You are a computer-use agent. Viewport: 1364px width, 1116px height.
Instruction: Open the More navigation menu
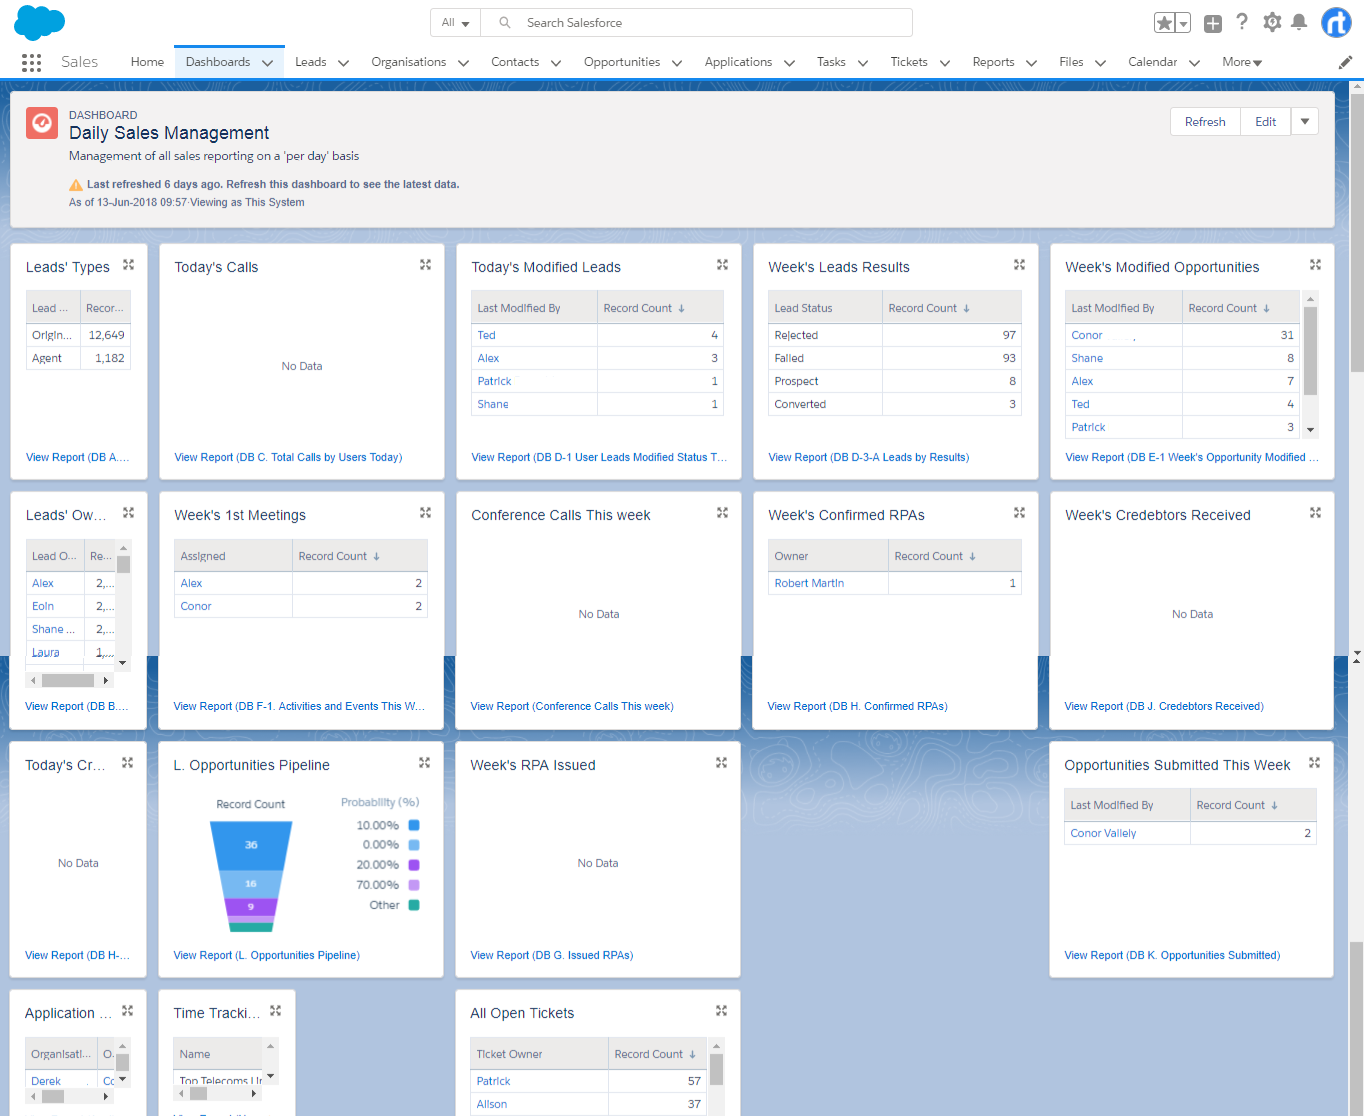1242,62
